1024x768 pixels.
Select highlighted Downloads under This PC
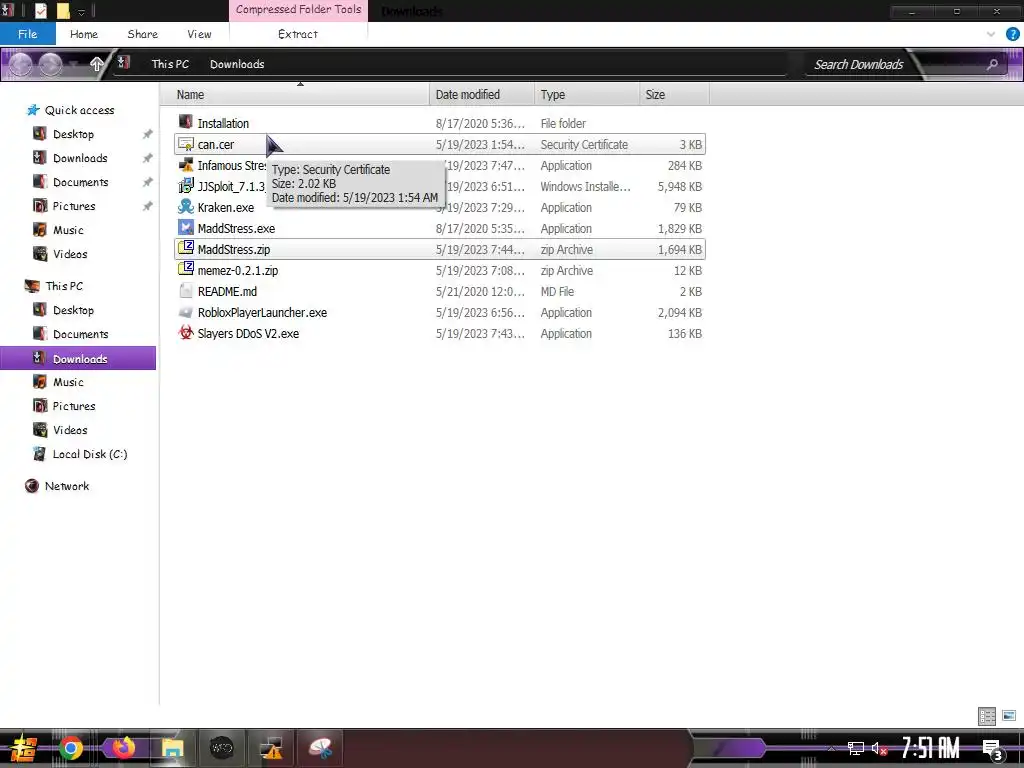78,358
